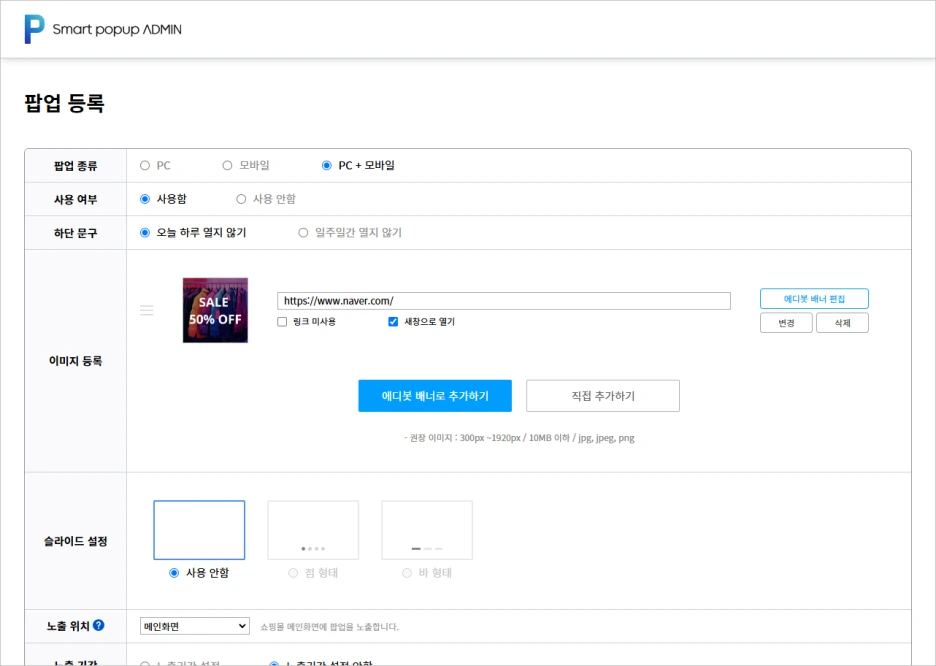Click the 변경 button

point(786,323)
